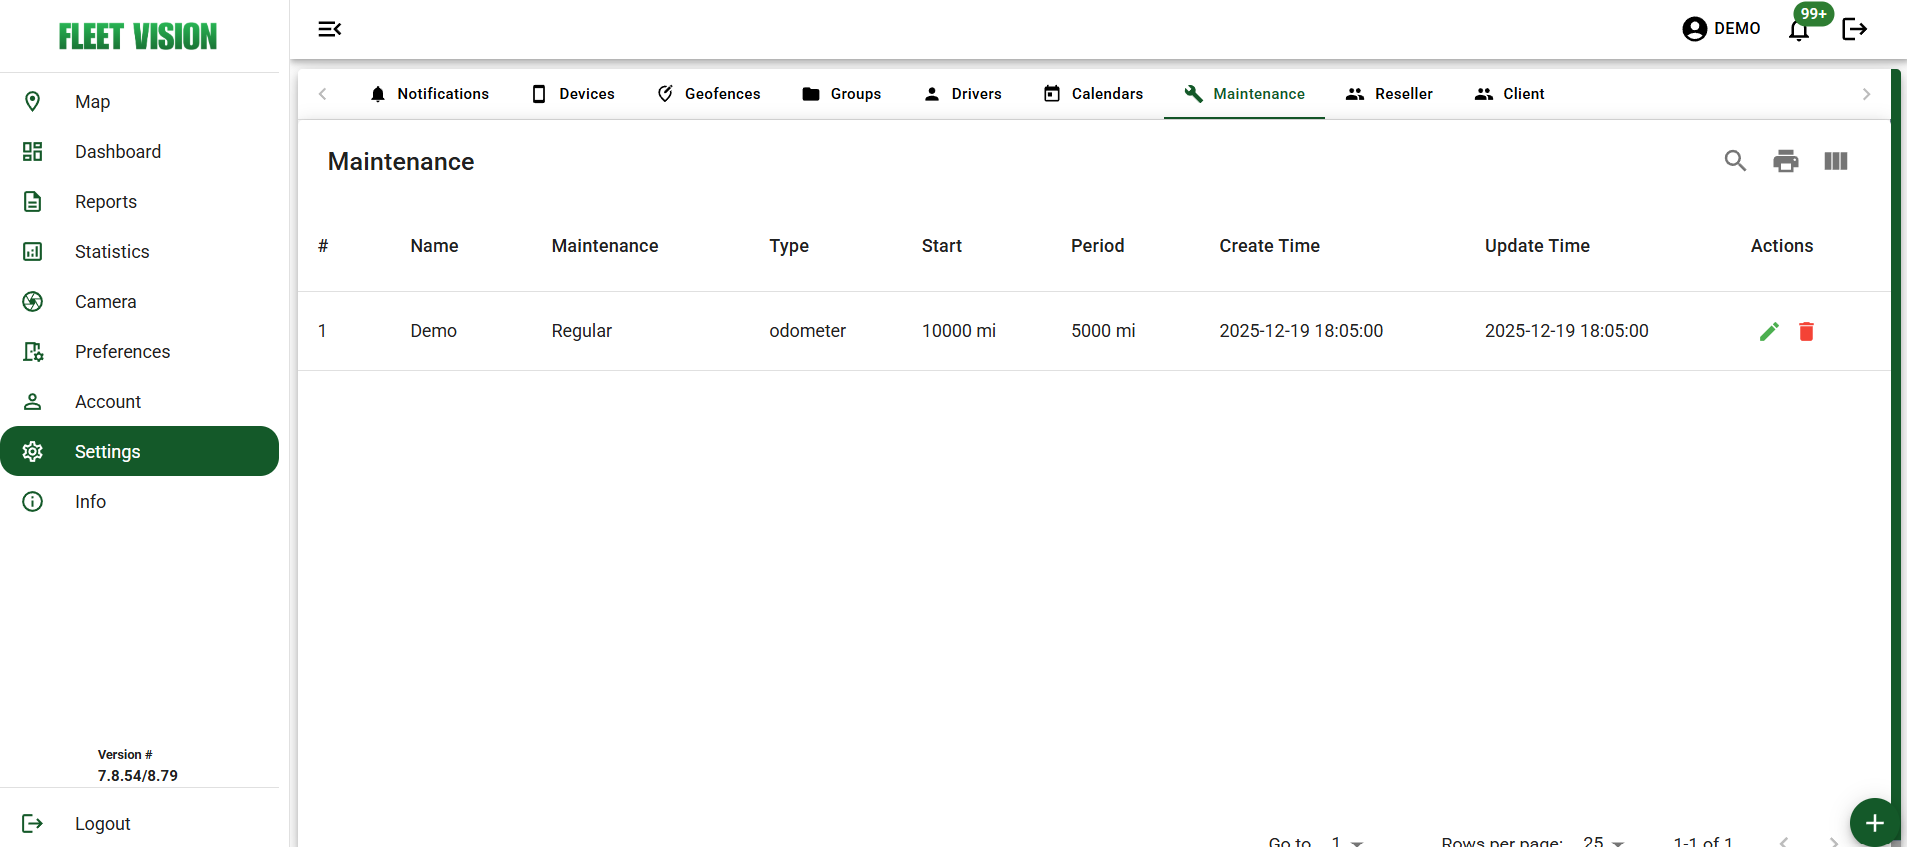The width and height of the screenshot is (1907, 847).
Task: Sort by the Update Time column header
Action: point(1537,246)
